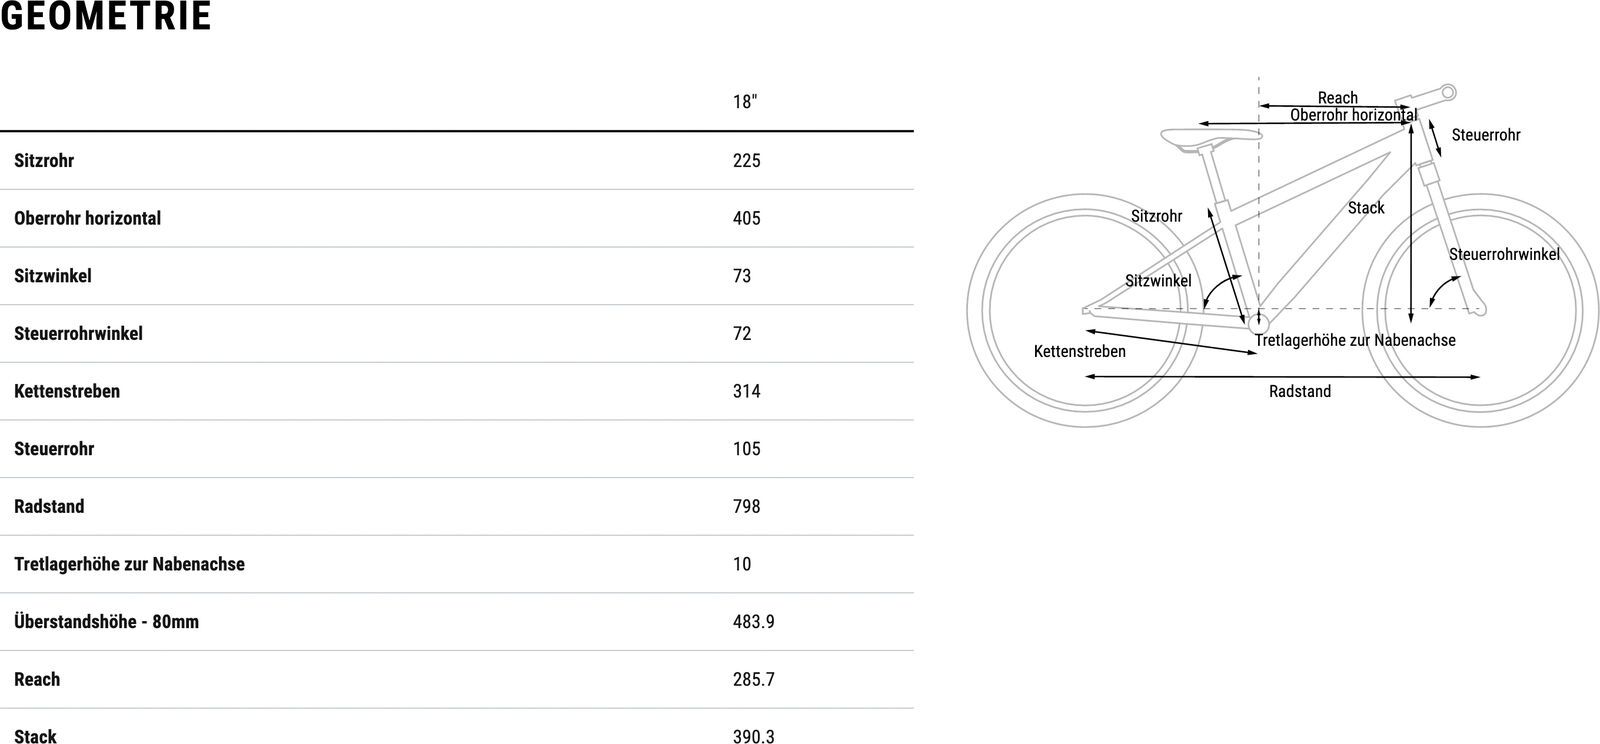The image size is (1600, 744).
Task: Click Tretlagerhöhe zur Nabenachse table row label
Action: (x=129, y=564)
